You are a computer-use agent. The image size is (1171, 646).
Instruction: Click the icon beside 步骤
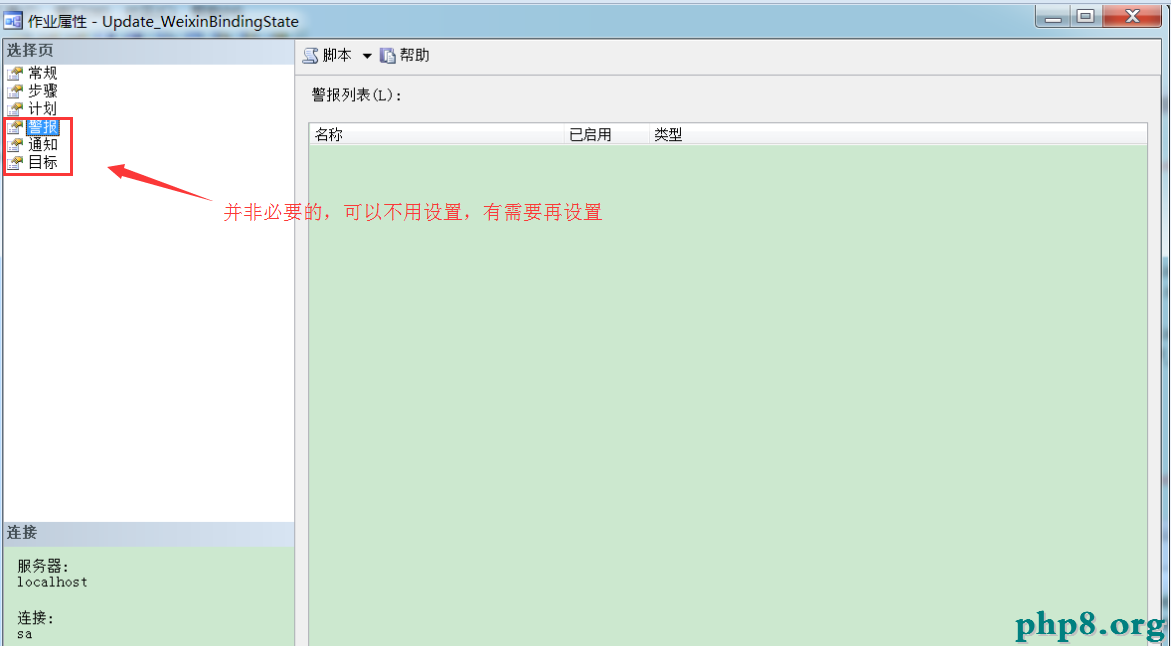click(15, 91)
